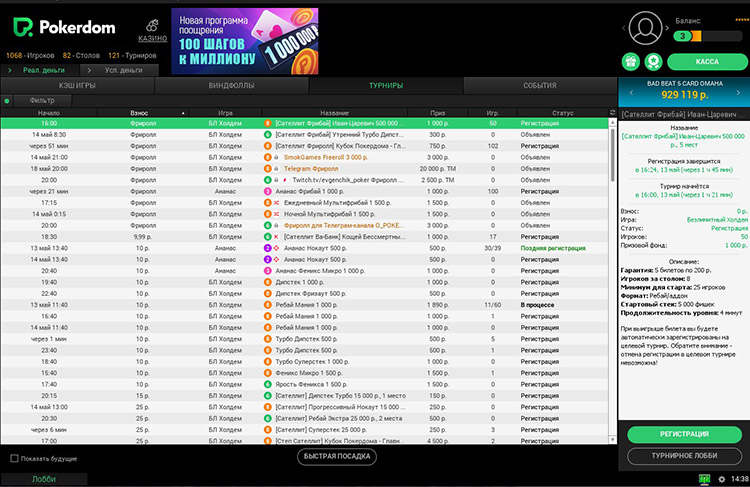Check the Показать будущие checkbox
Viewport: 750px width, 487px height.
(14, 458)
